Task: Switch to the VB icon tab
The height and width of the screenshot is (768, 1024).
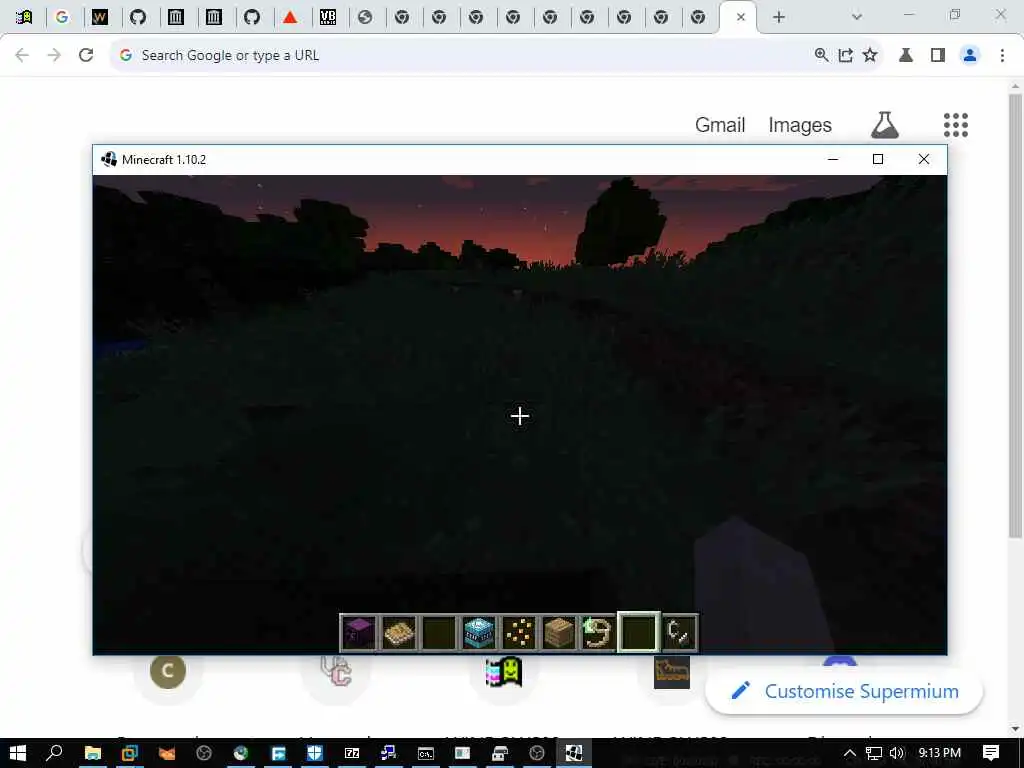Action: coord(328,17)
